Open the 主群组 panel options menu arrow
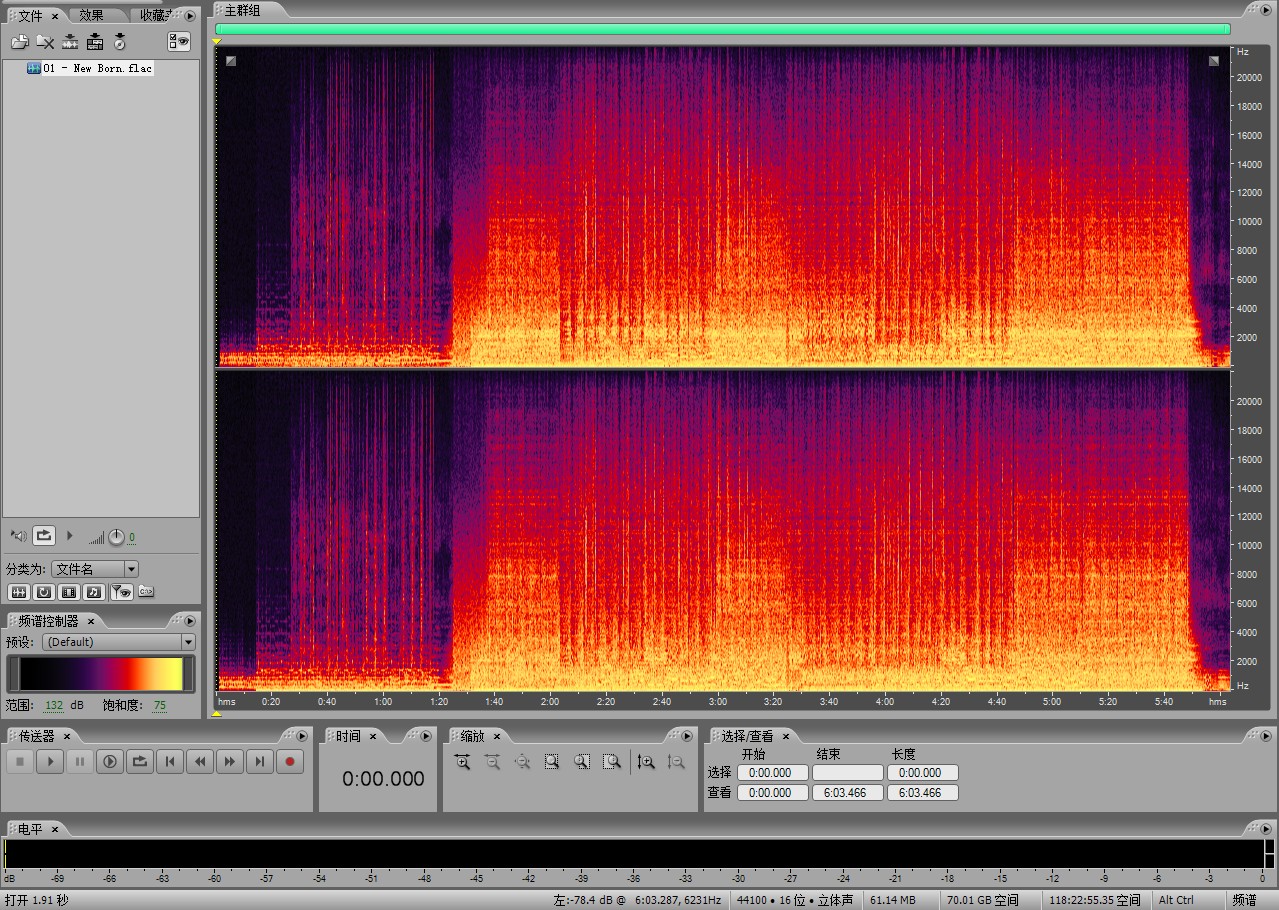1279x910 pixels. point(1265,10)
